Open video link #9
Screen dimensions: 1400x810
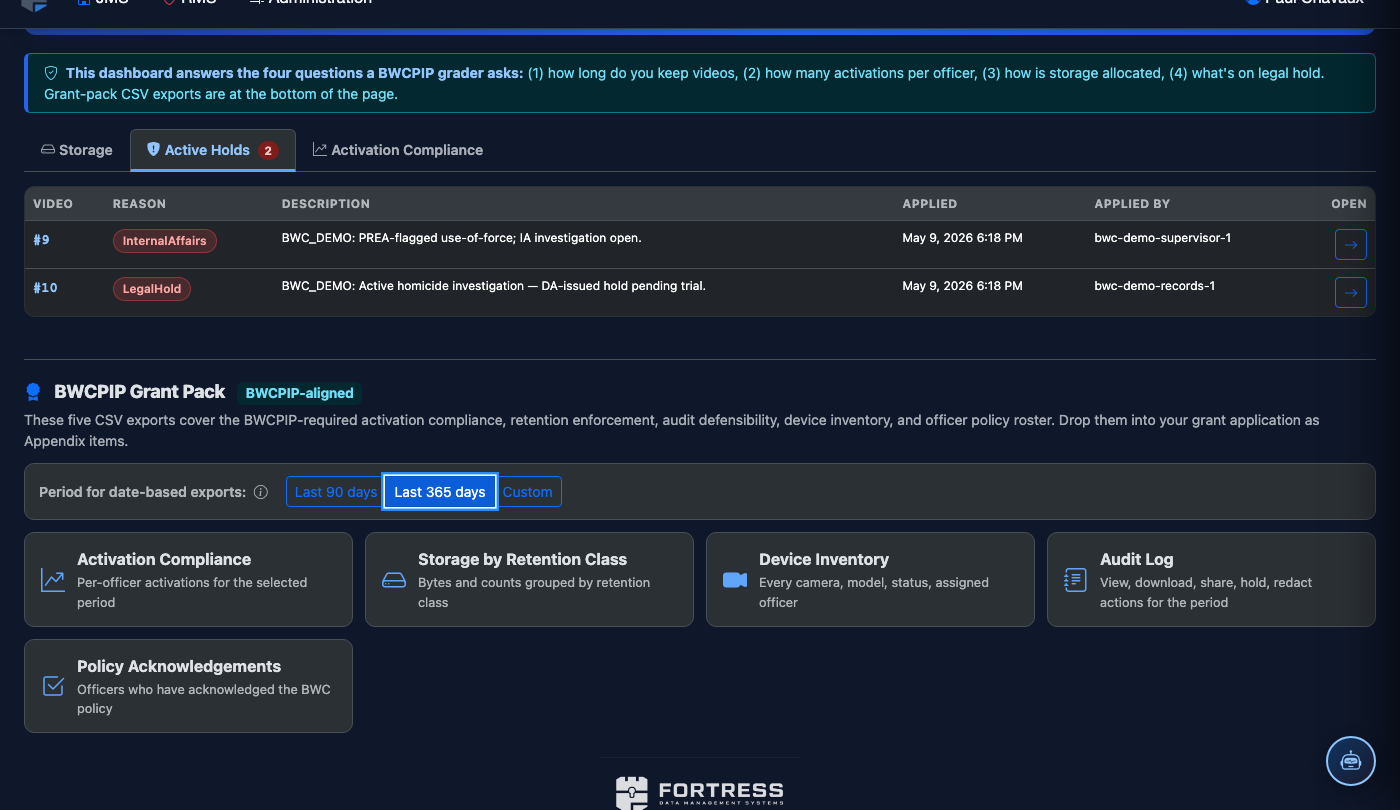tap(41, 240)
